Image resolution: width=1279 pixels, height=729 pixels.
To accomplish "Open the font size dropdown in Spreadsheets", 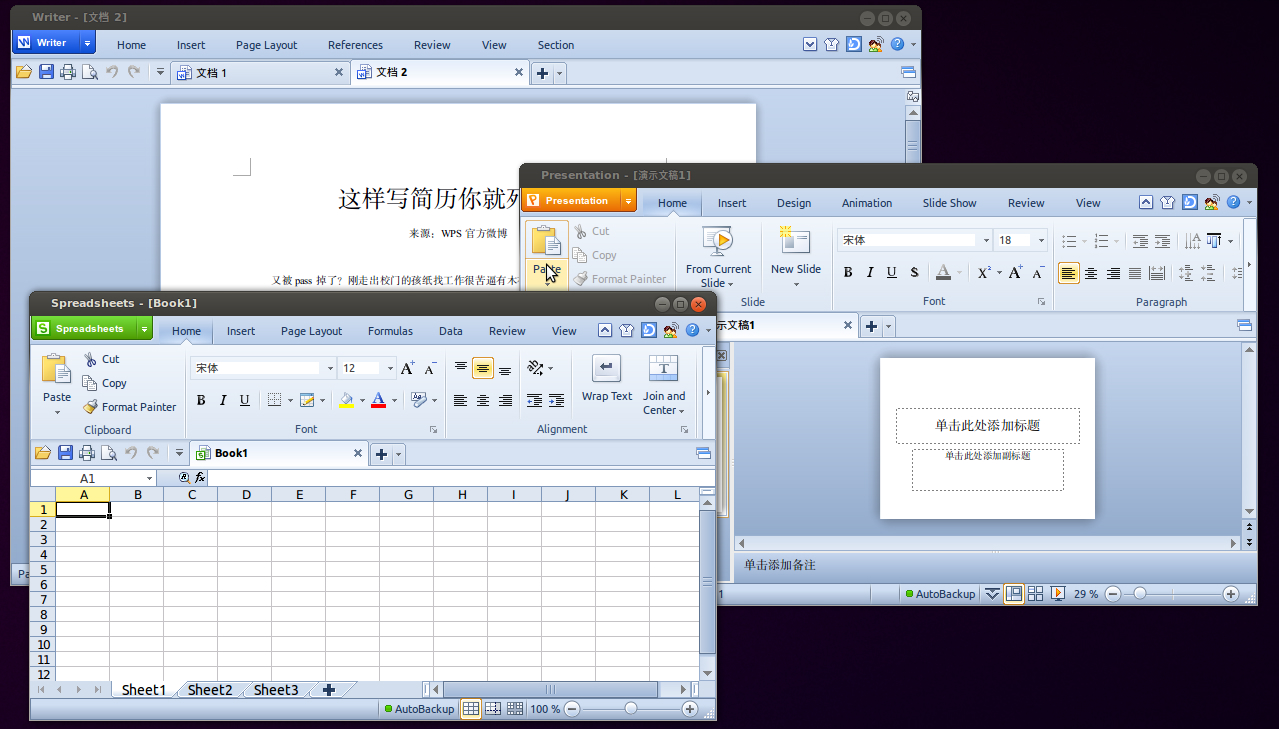I will pyautogui.click(x=390, y=368).
